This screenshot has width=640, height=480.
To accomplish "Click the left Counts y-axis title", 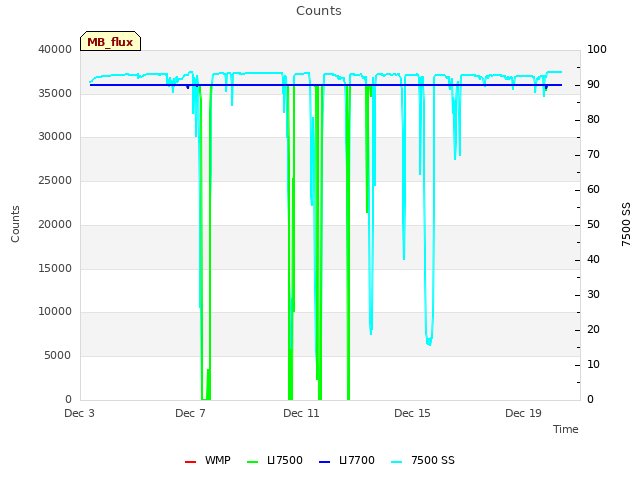I will coord(15,224).
